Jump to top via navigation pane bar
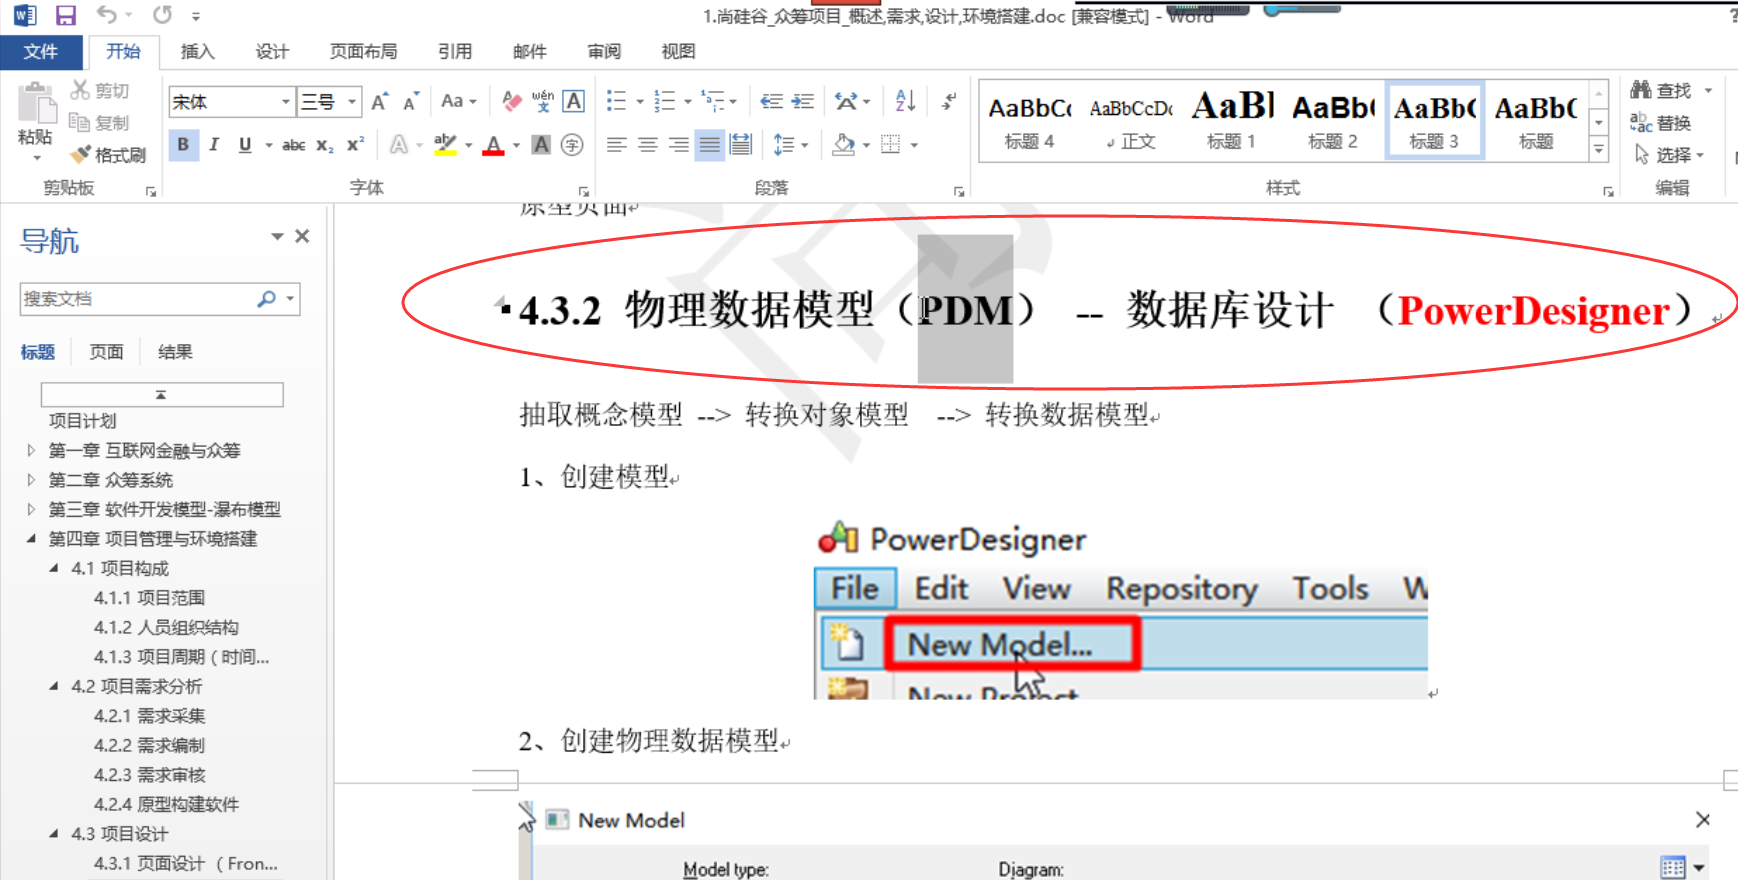Viewport: 1738px width, 880px height. pyautogui.click(x=162, y=395)
